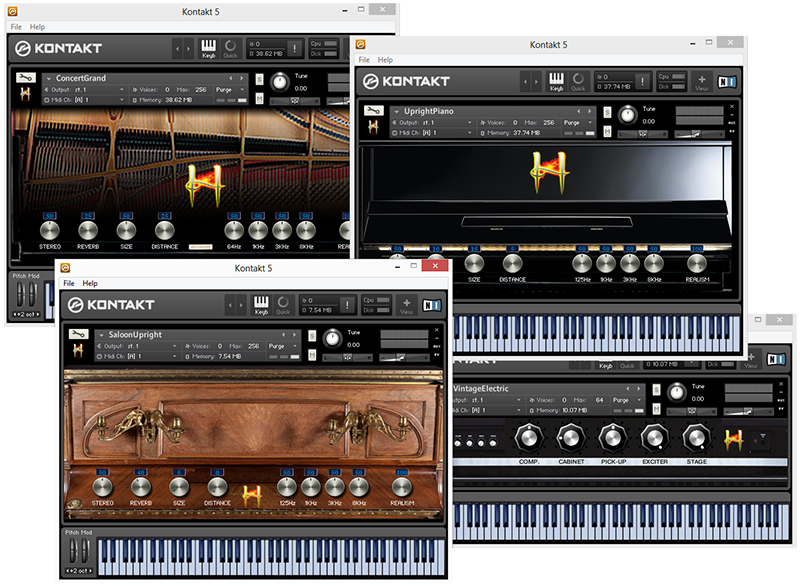Click Native Instruments logo in UprightPiano window

coord(727,82)
